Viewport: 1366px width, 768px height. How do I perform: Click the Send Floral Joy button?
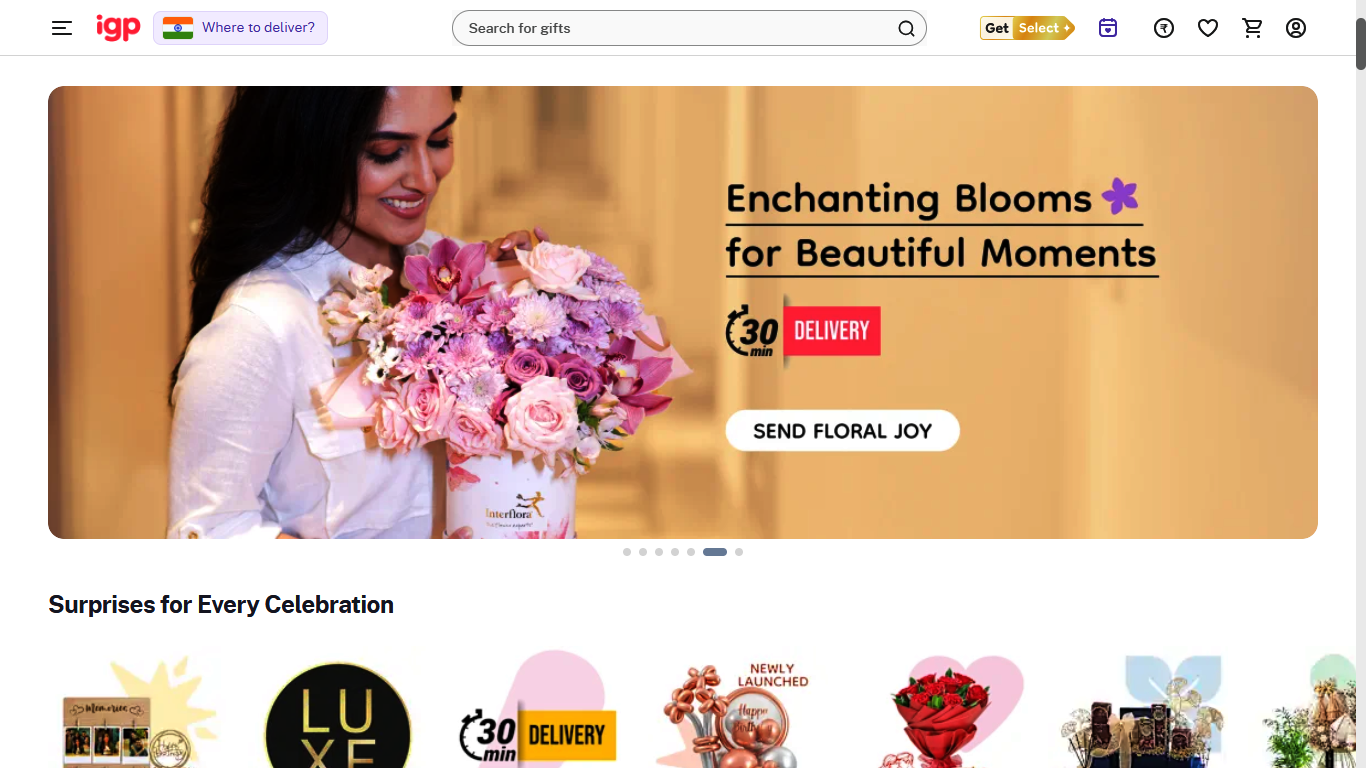click(842, 431)
